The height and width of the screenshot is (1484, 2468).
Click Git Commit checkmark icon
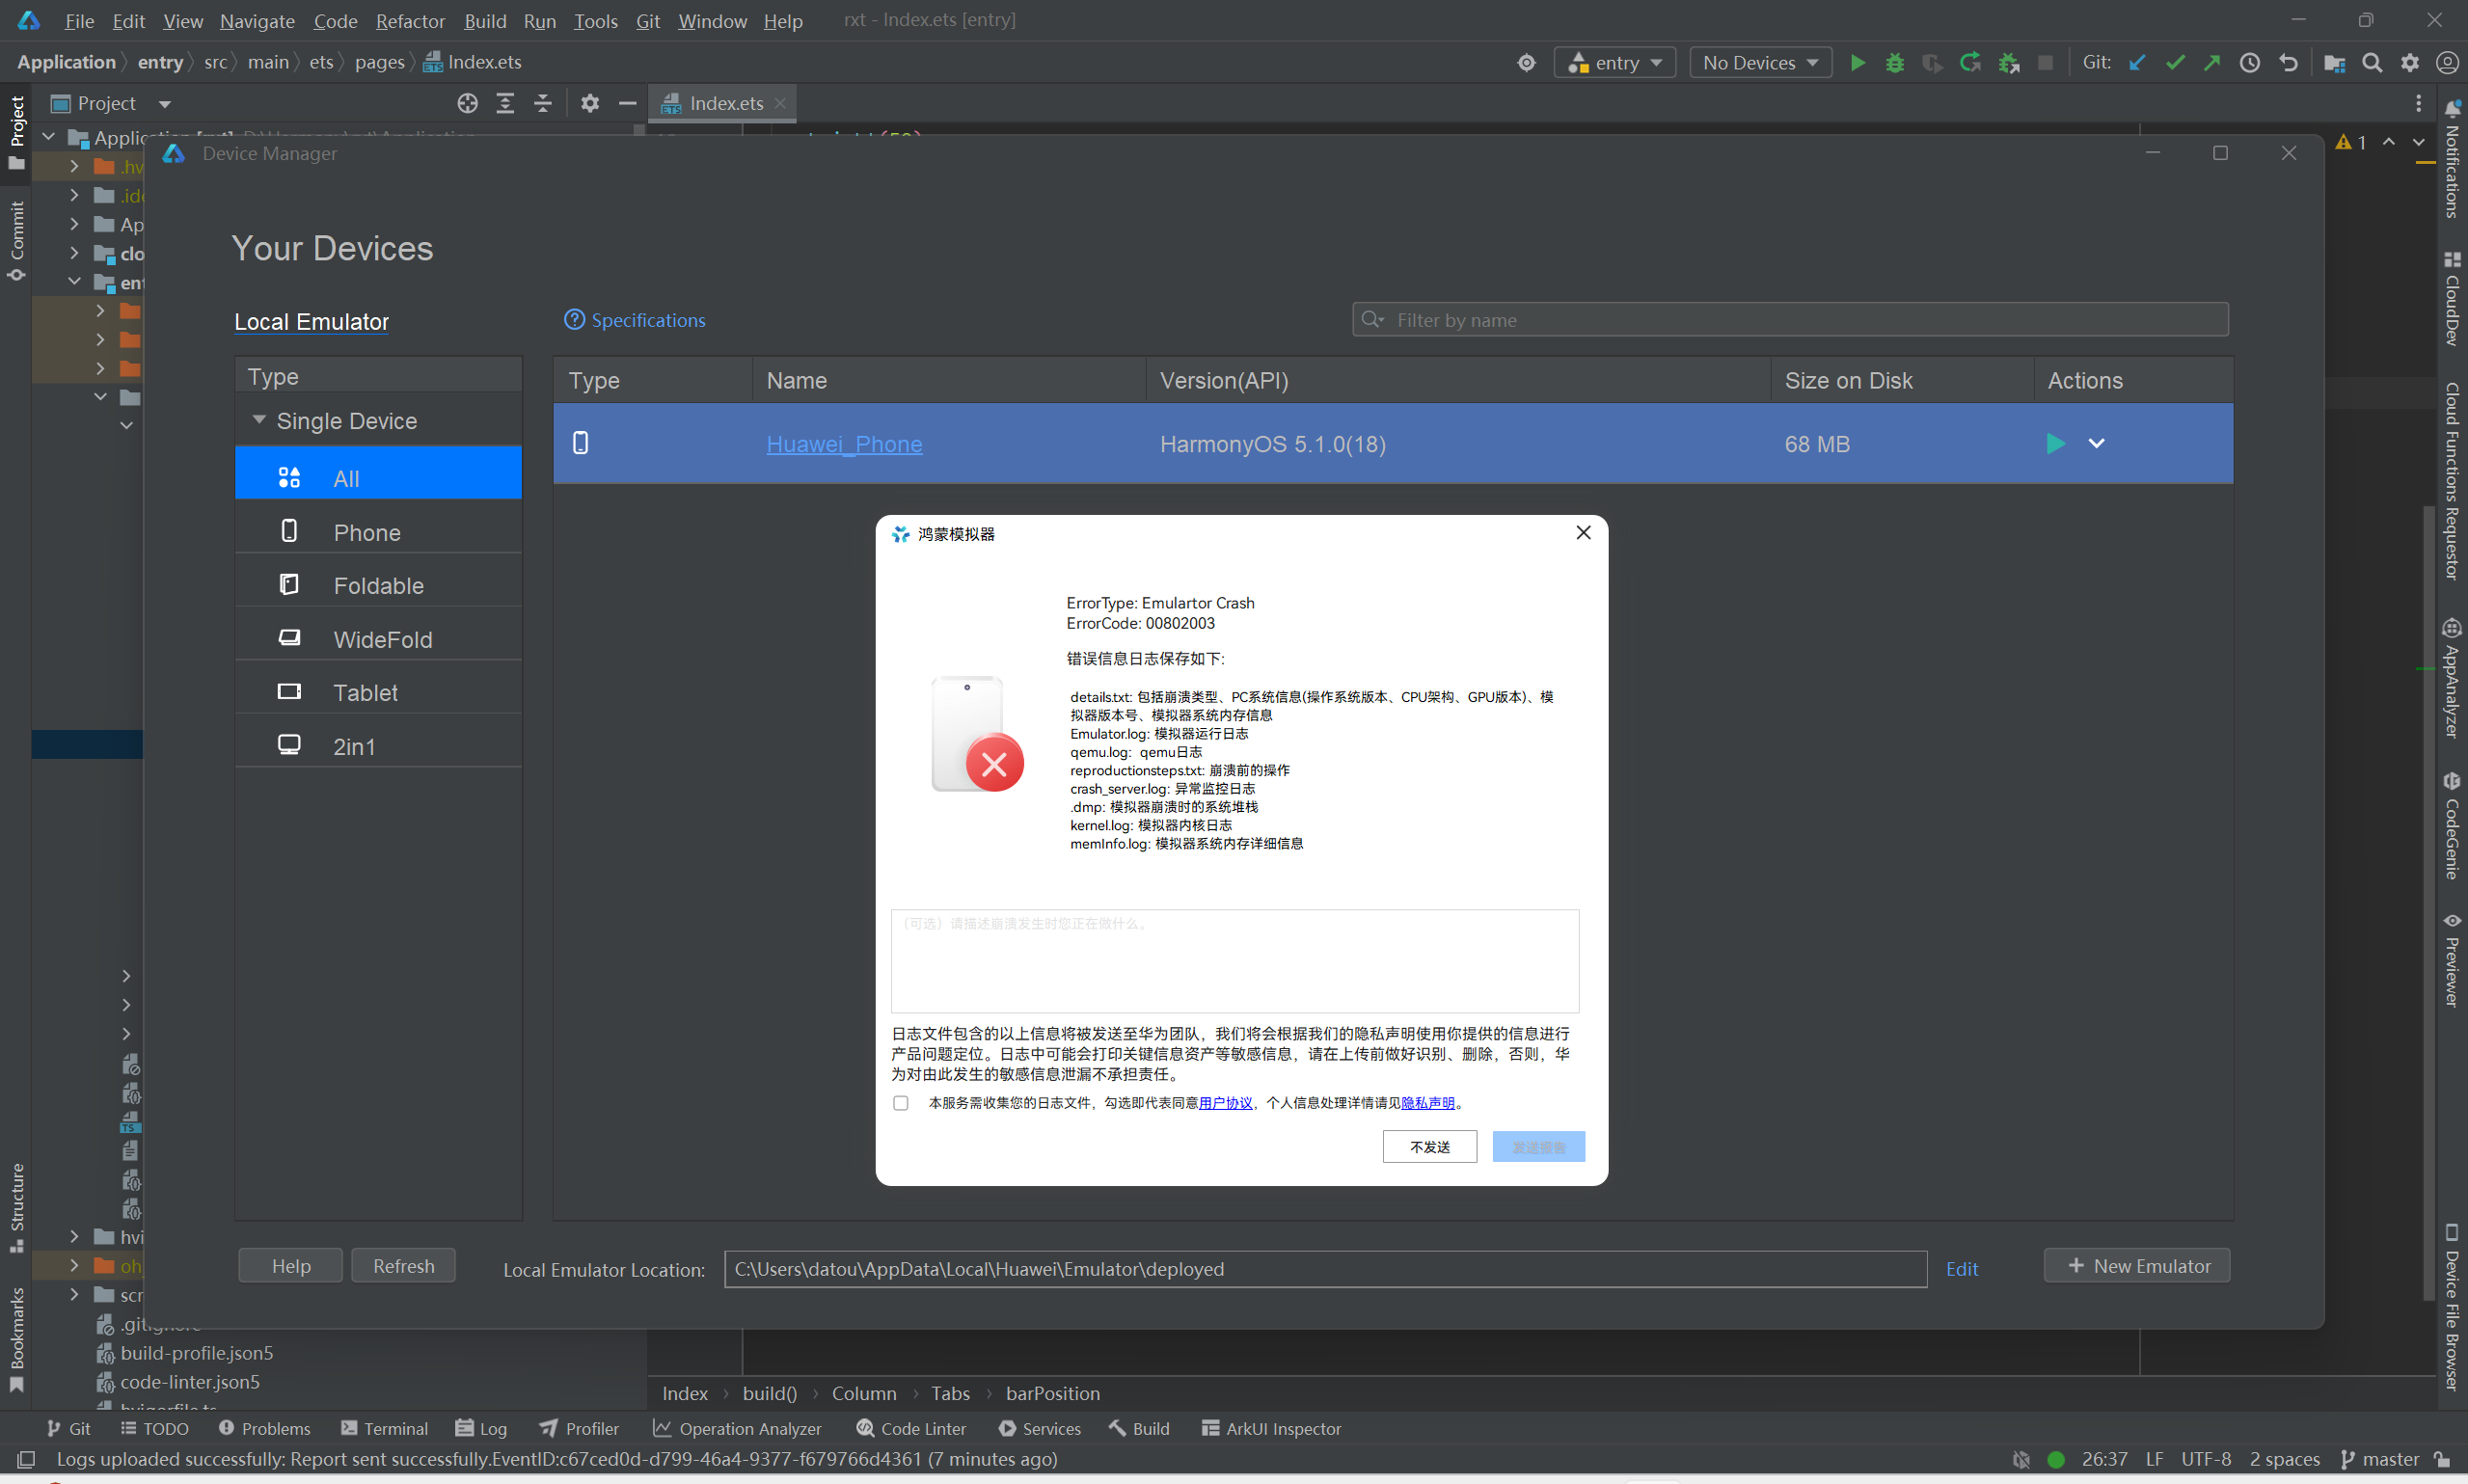pyautogui.click(x=2175, y=63)
